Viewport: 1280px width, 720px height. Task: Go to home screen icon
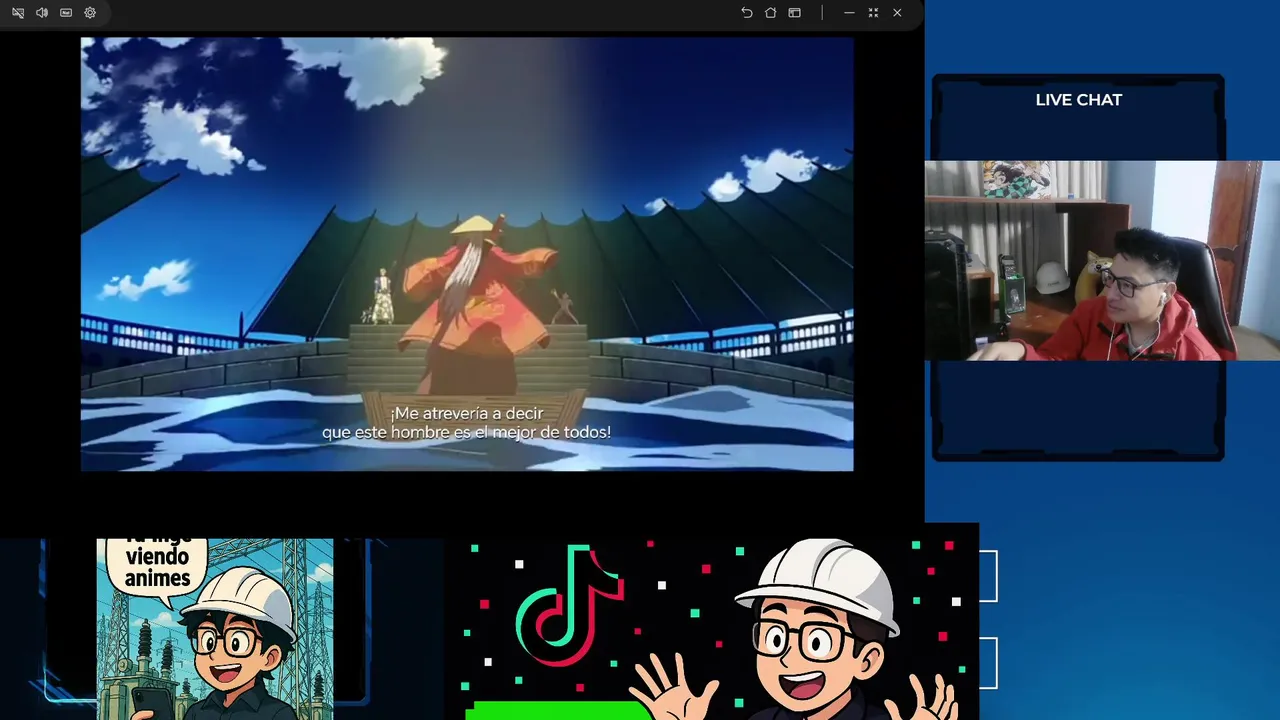pyautogui.click(x=771, y=13)
